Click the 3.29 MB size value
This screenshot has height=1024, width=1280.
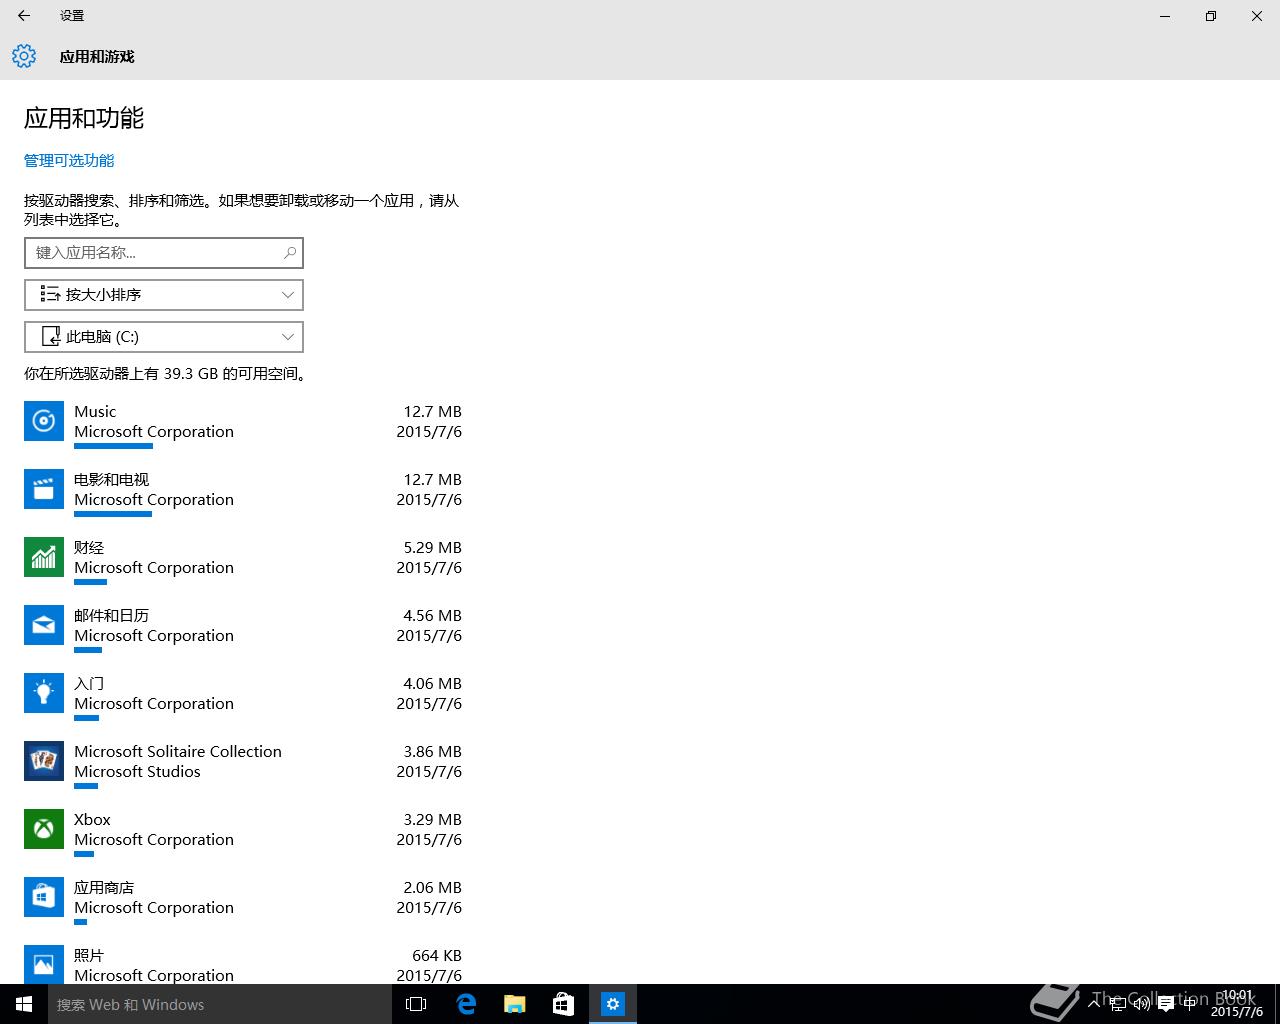[x=432, y=819]
